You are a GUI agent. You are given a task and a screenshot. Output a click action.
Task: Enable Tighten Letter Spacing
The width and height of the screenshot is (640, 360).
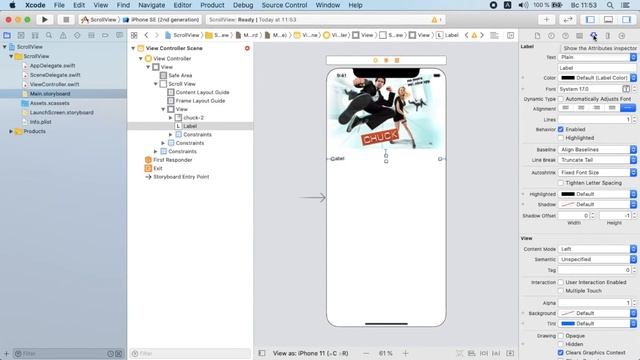(x=561, y=183)
